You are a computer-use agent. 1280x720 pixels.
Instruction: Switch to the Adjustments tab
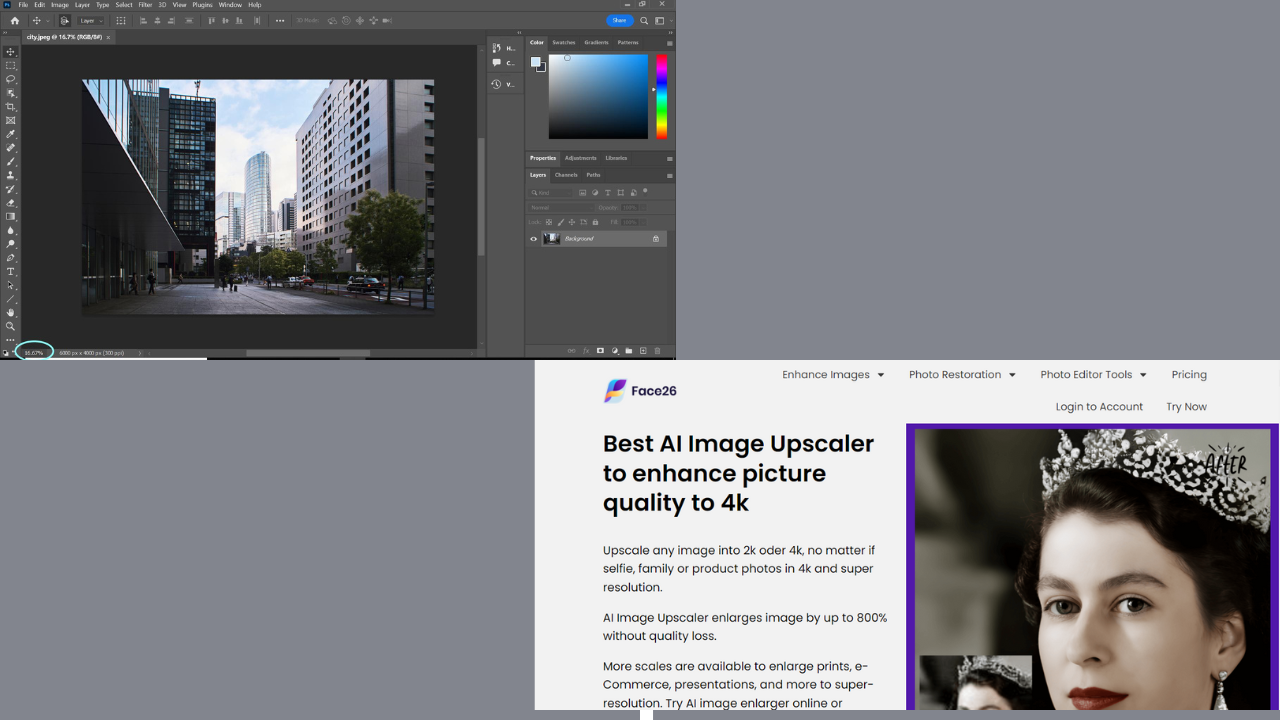(x=580, y=158)
